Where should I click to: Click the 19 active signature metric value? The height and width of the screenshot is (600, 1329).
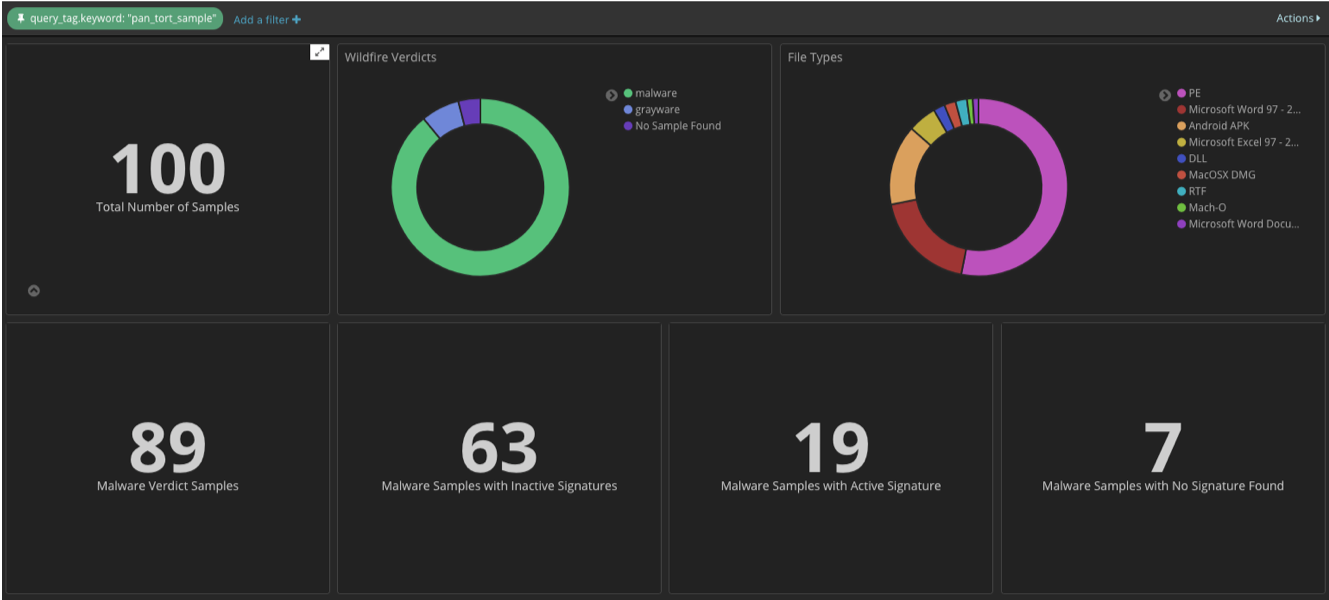(831, 448)
